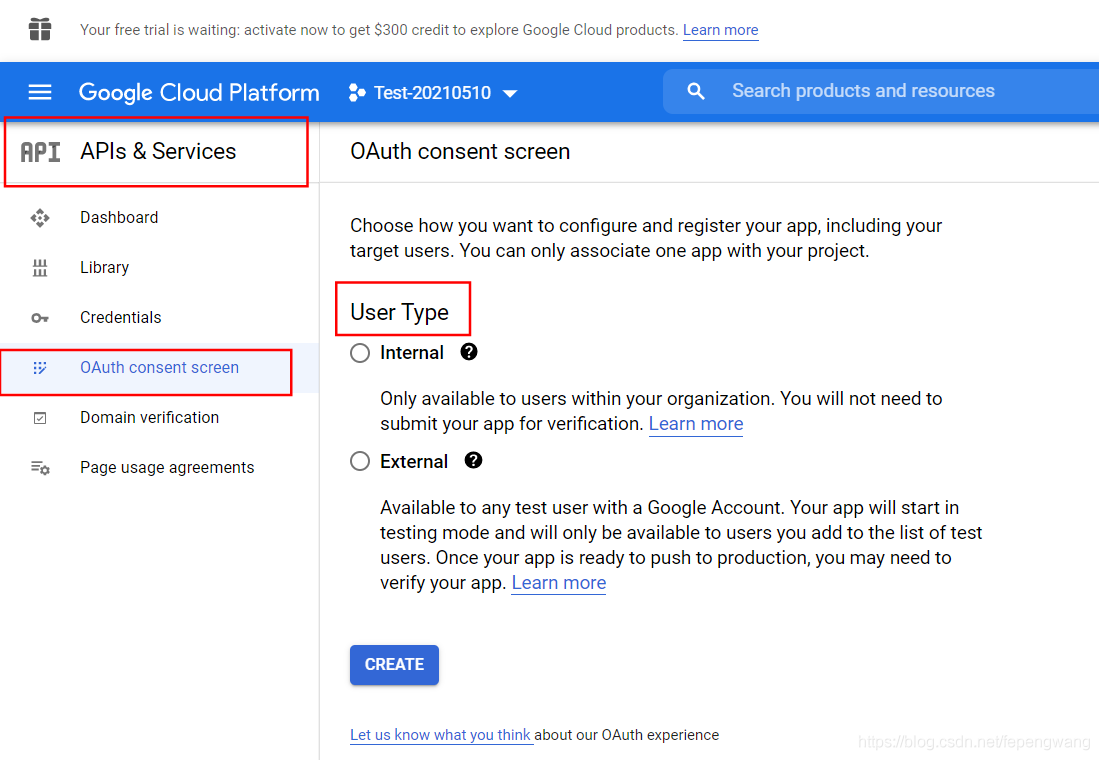Screen dimensions: 1099x760
Task: Open the project selector Test-20210510
Action: click(432, 93)
